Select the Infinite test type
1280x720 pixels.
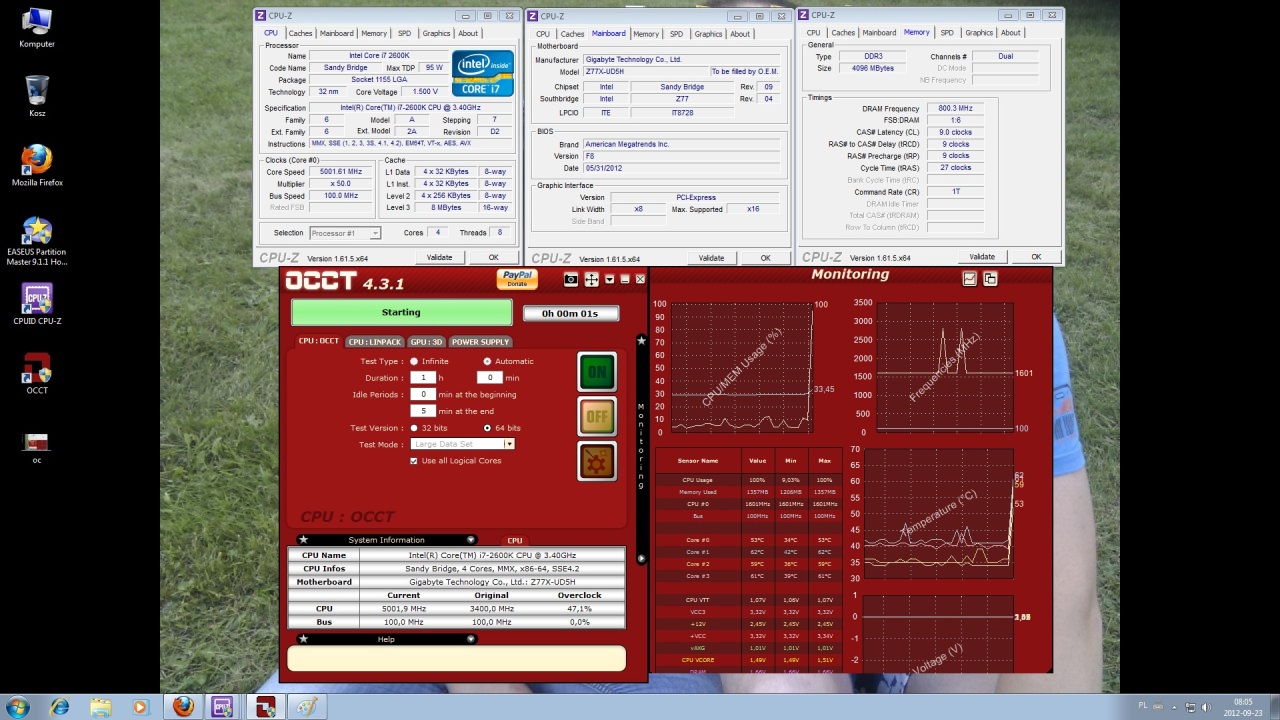414,361
